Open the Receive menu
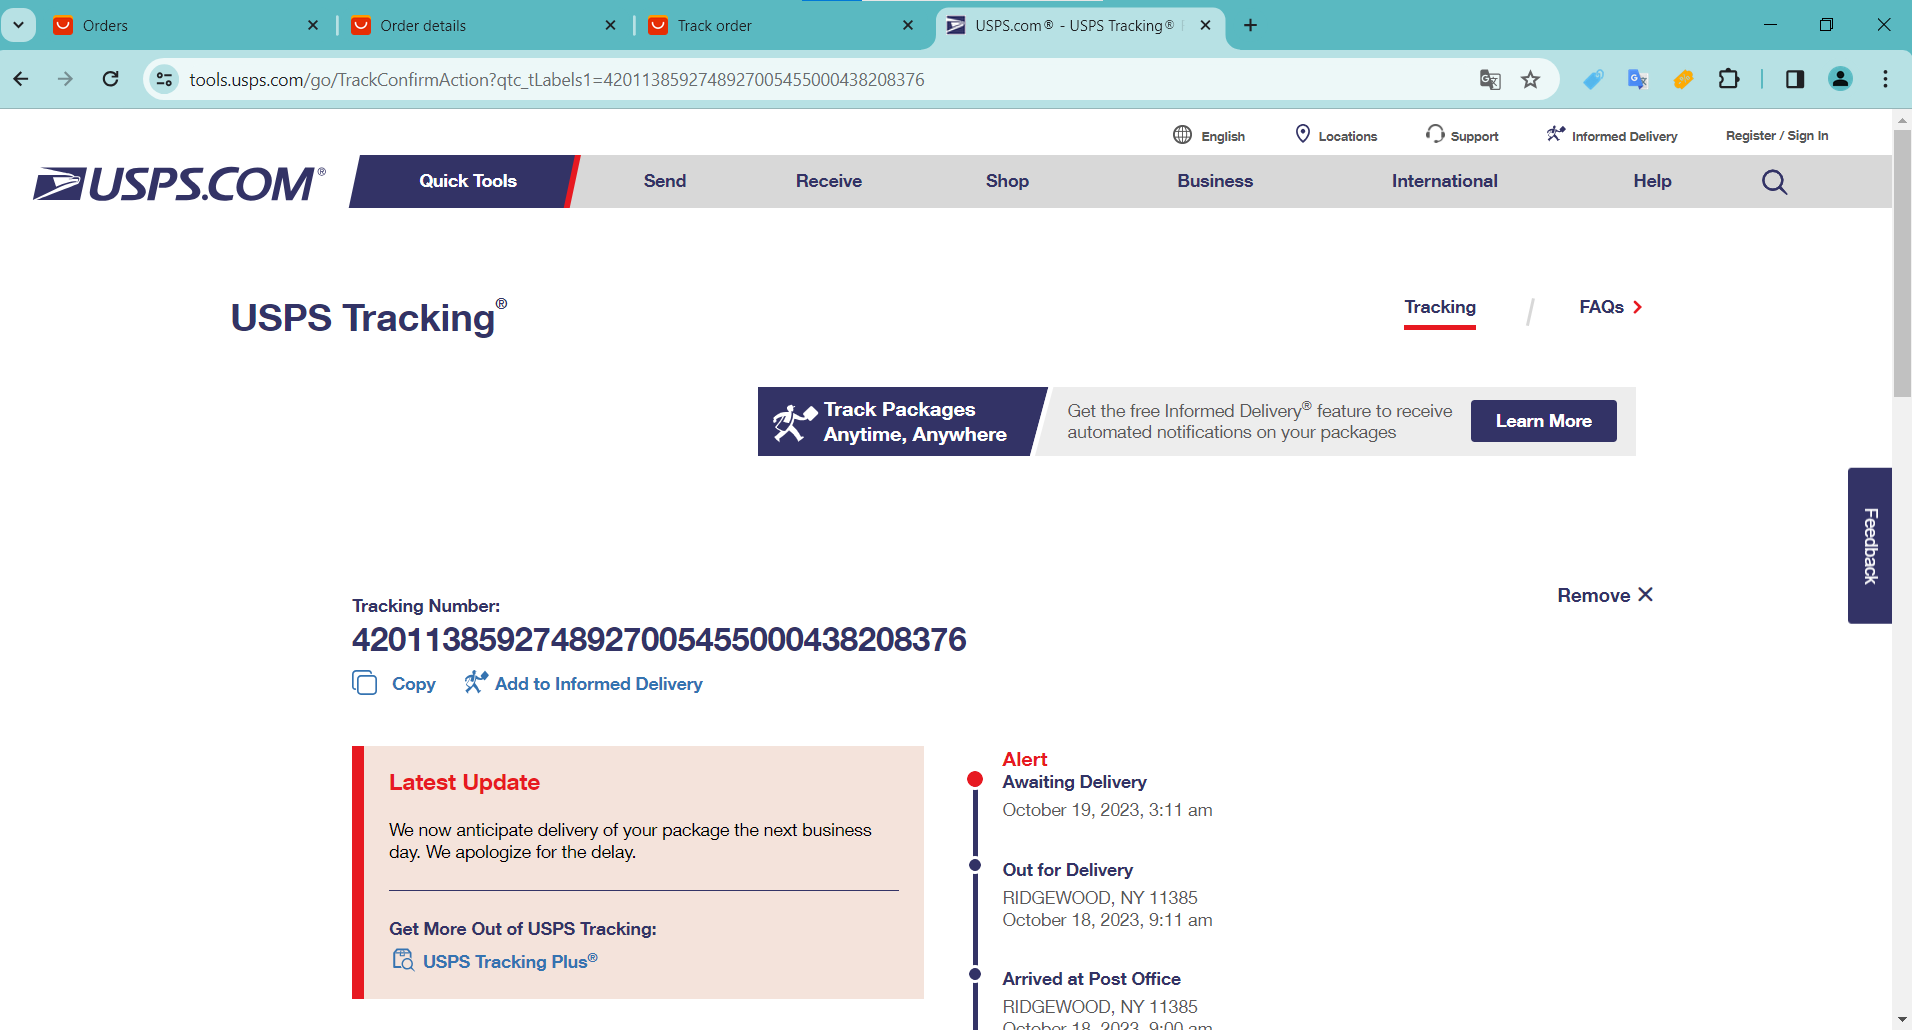This screenshot has width=1912, height=1030. point(829,181)
